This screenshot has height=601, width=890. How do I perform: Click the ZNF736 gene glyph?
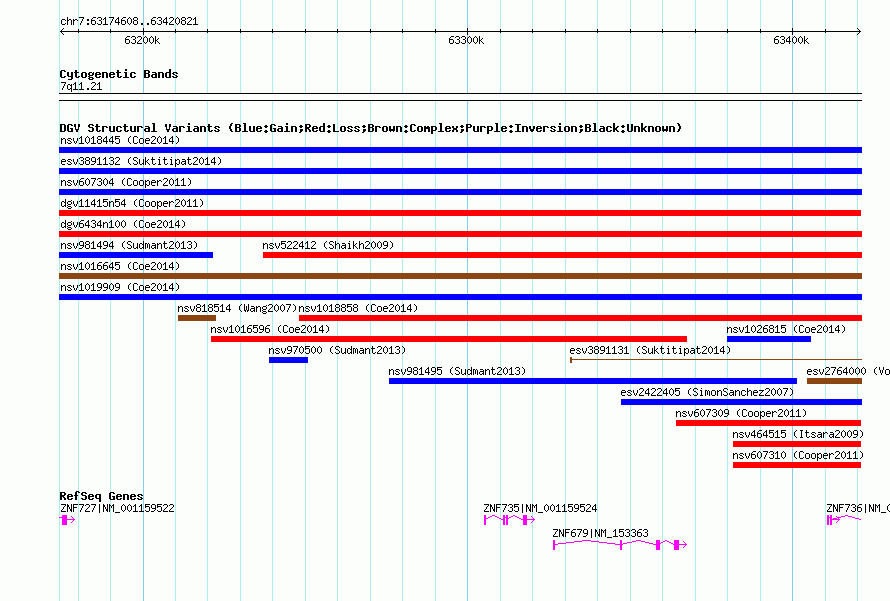(x=844, y=519)
